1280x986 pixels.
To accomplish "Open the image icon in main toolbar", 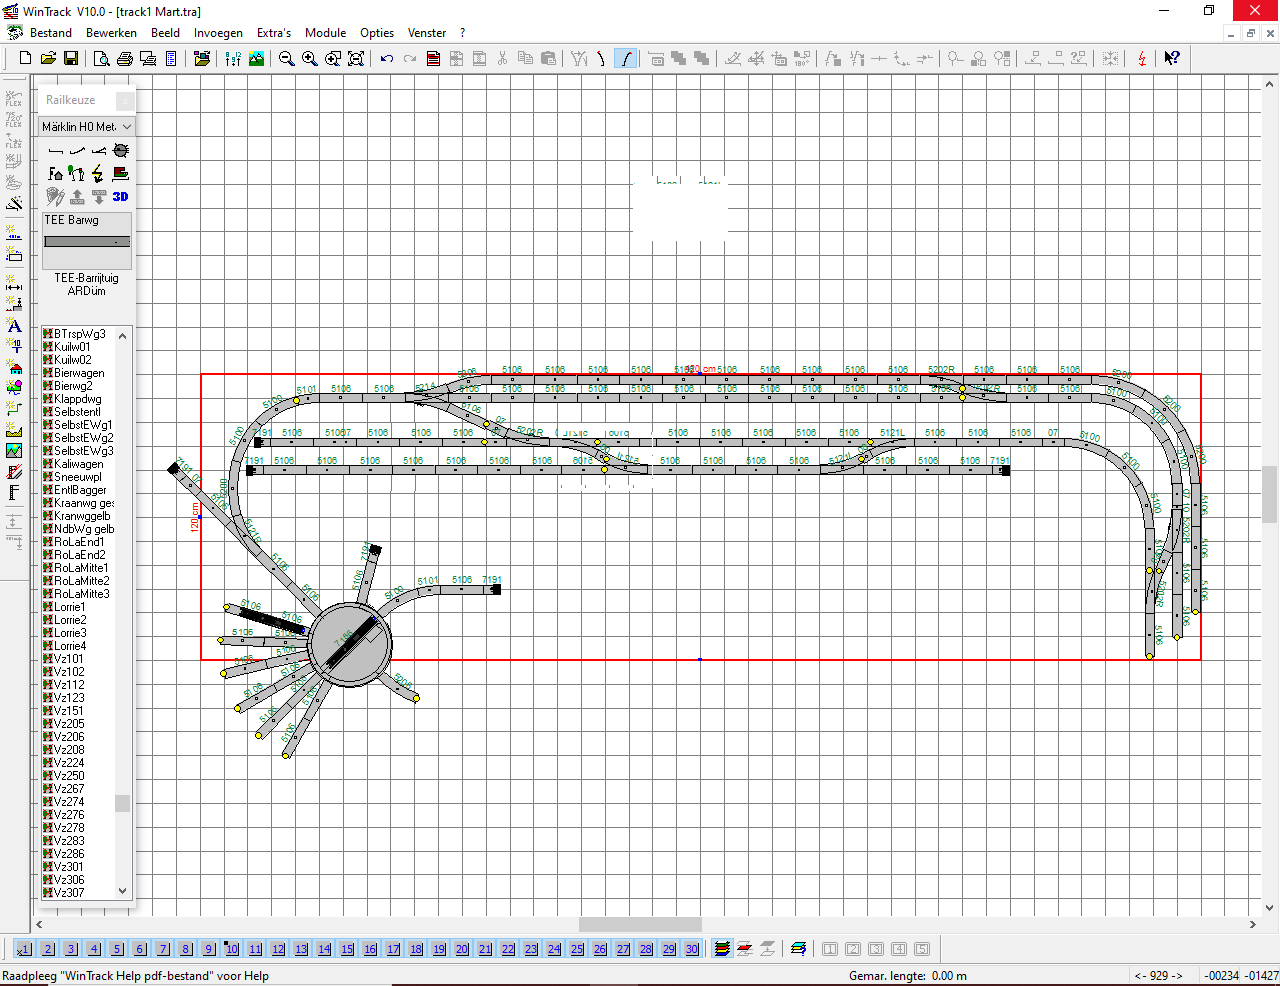I will pos(257,59).
